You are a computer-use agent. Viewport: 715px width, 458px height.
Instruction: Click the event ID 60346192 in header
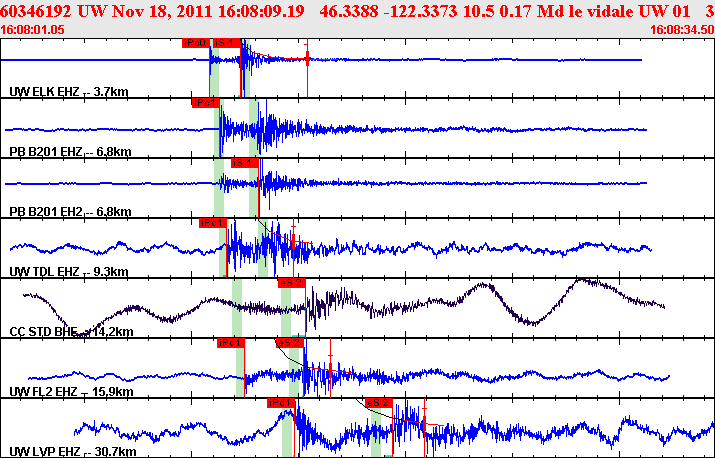[x=37, y=11]
